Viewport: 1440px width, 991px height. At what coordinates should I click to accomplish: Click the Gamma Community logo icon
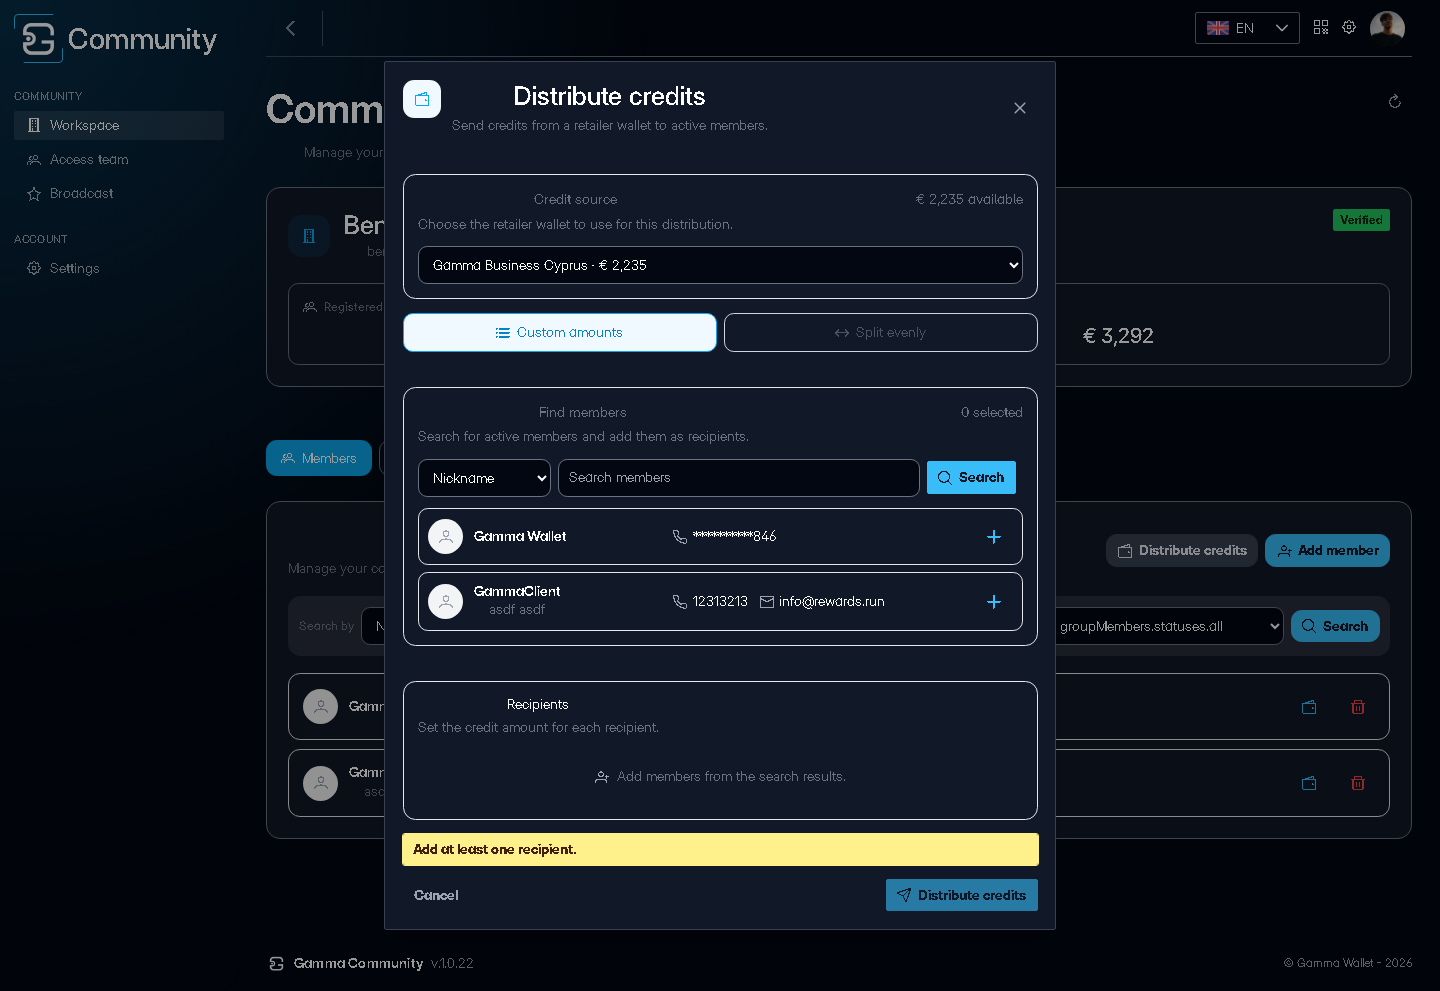(39, 39)
